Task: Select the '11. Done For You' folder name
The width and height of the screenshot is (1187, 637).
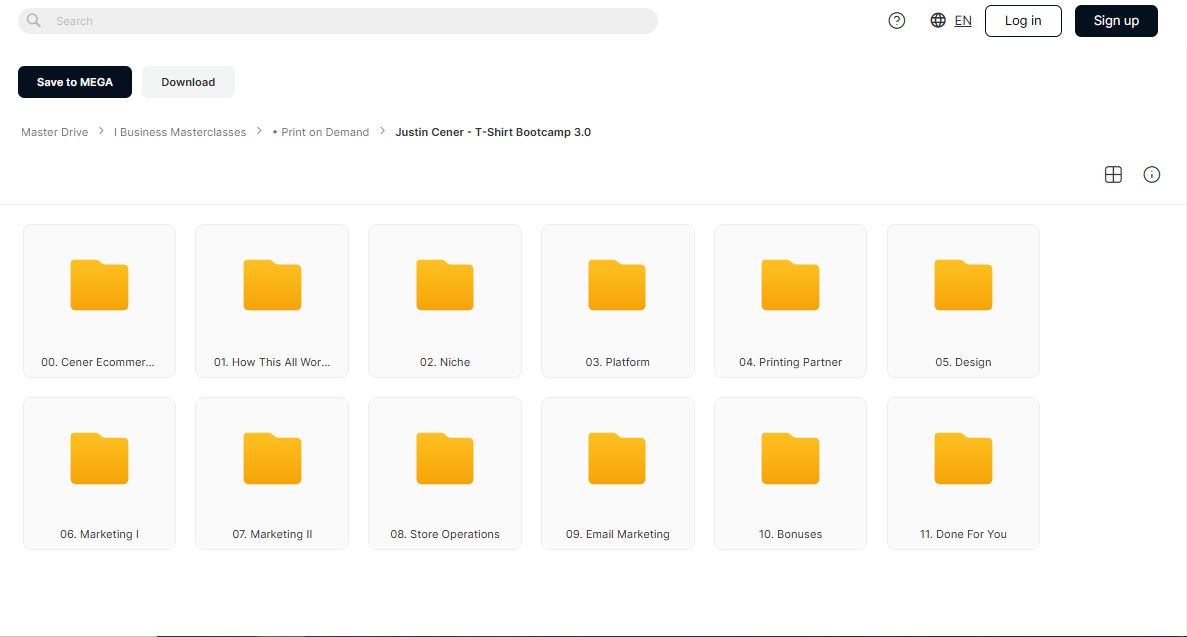Action: [x=963, y=534]
